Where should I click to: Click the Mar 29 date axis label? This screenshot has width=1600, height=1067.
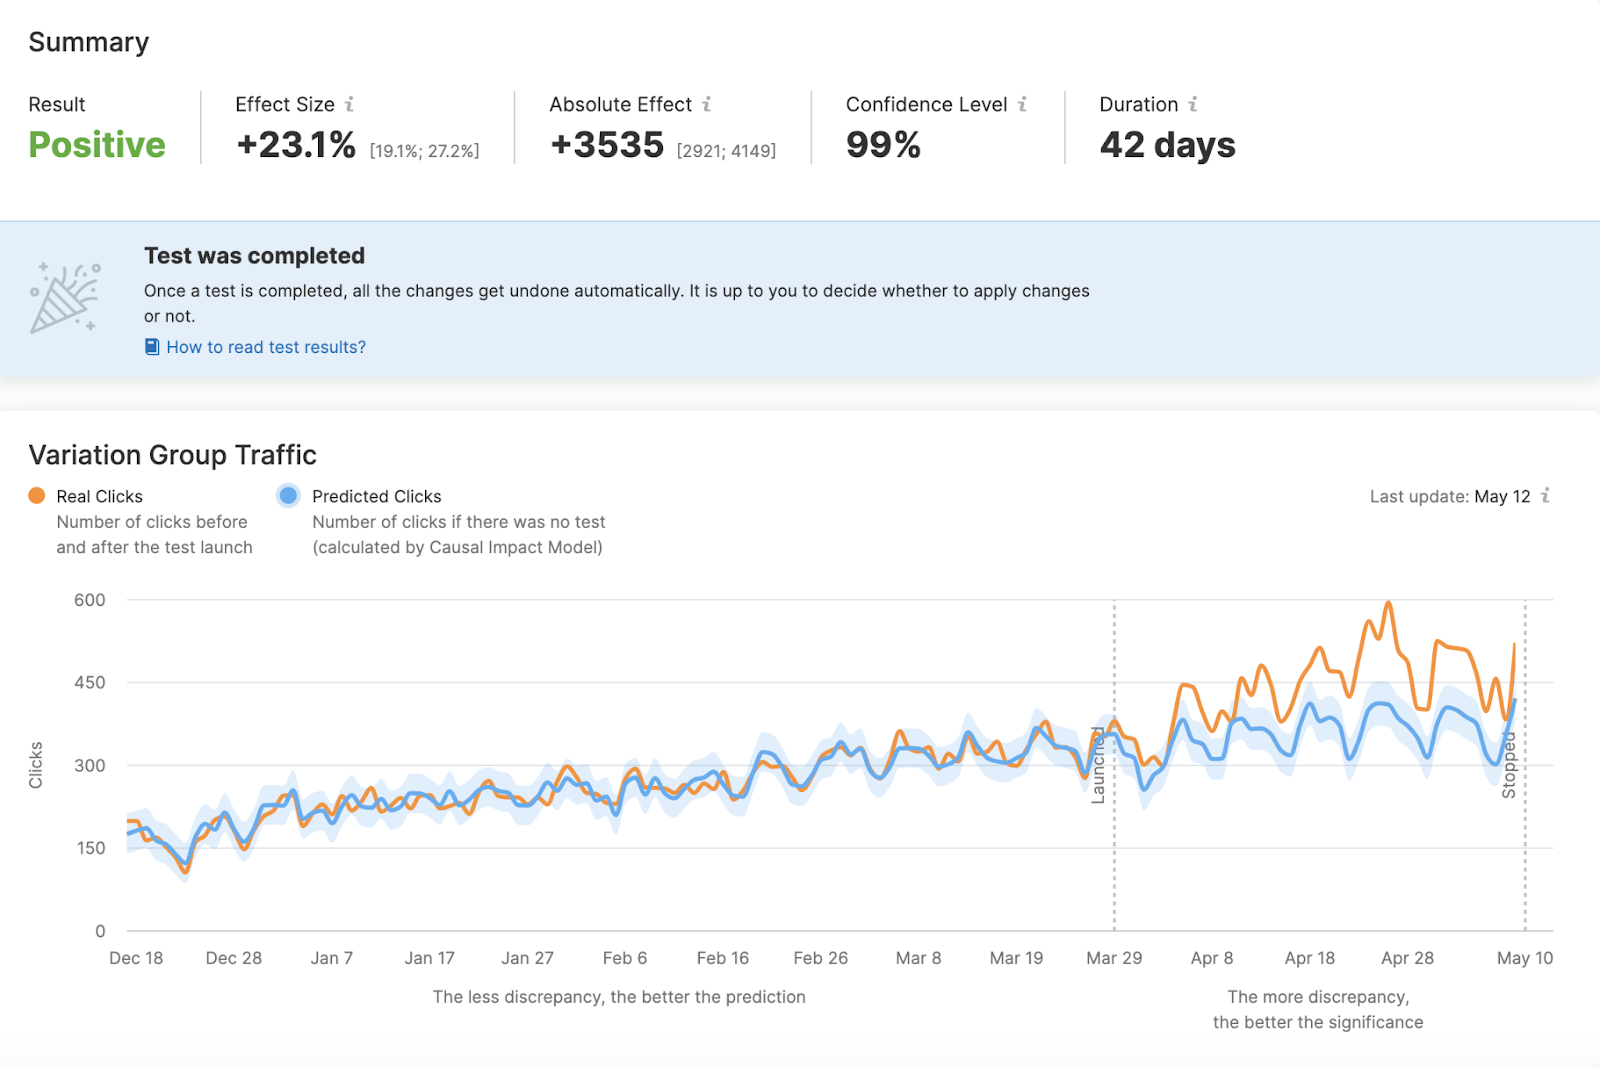[x=1114, y=957]
